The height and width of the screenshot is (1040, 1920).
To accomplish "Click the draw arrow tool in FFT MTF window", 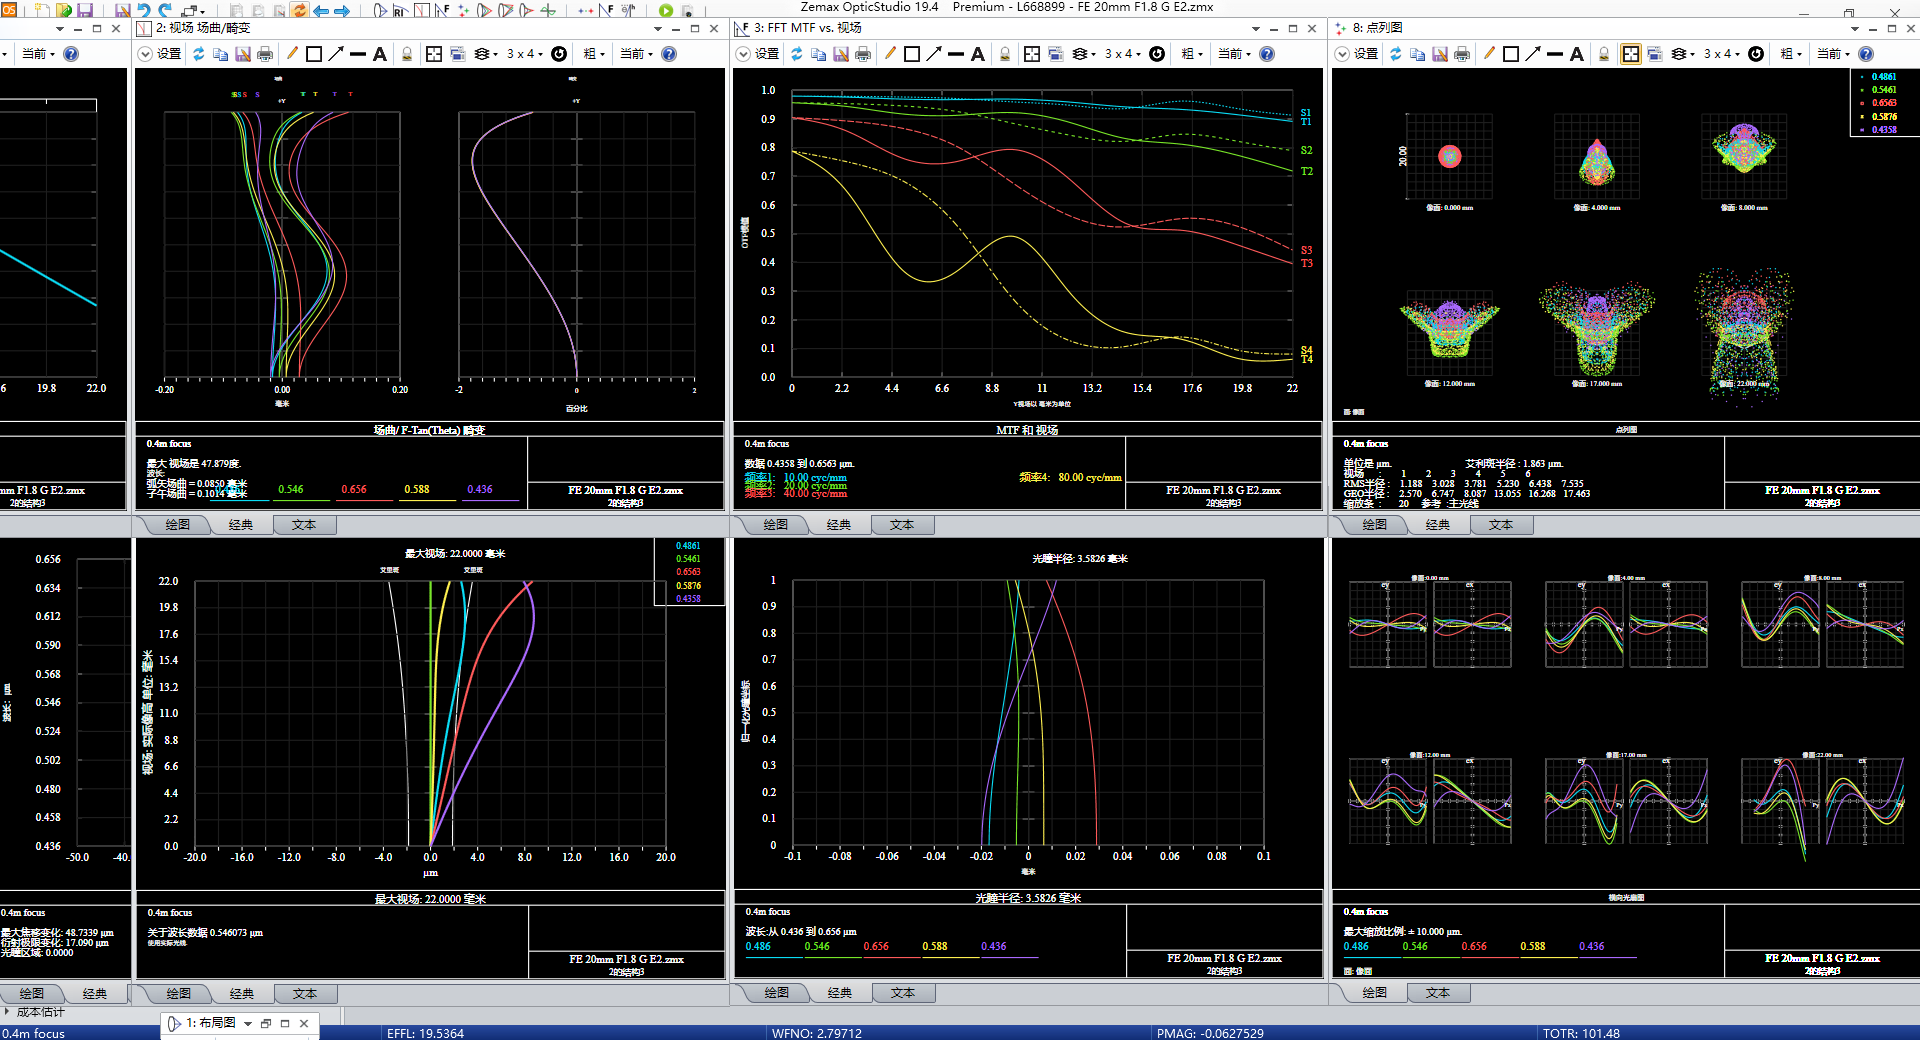I will coord(934,54).
